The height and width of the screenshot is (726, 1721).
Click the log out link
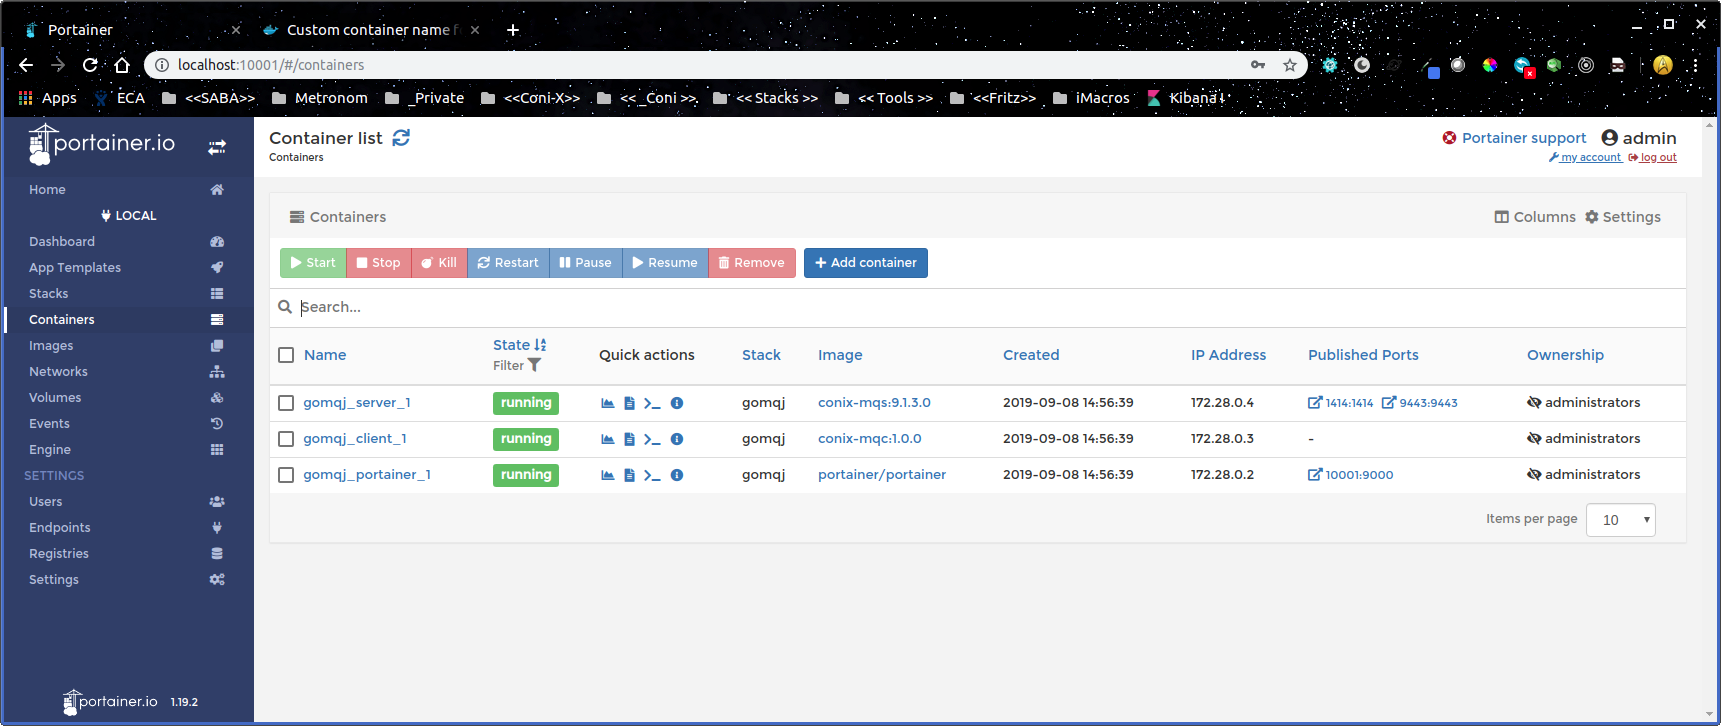coord(1652,157)
